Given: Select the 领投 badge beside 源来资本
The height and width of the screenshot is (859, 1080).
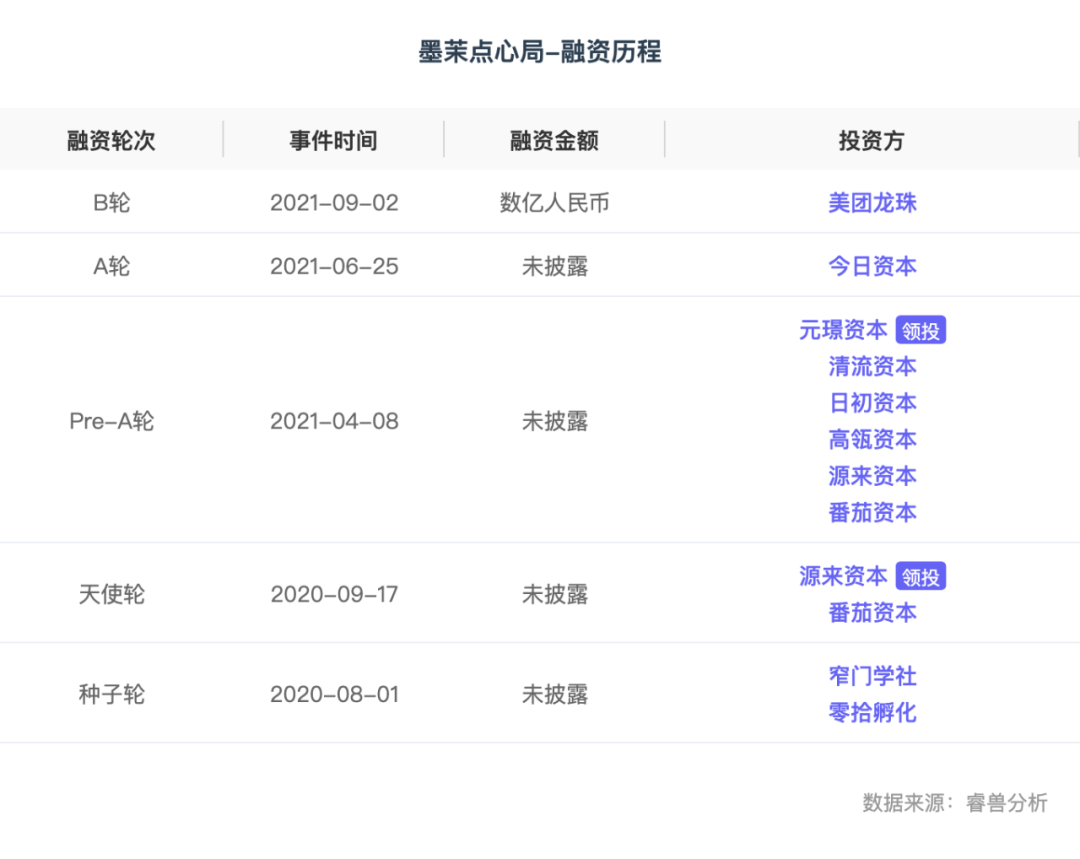Looking at the screenshot, I should click(x=920, y=576).
